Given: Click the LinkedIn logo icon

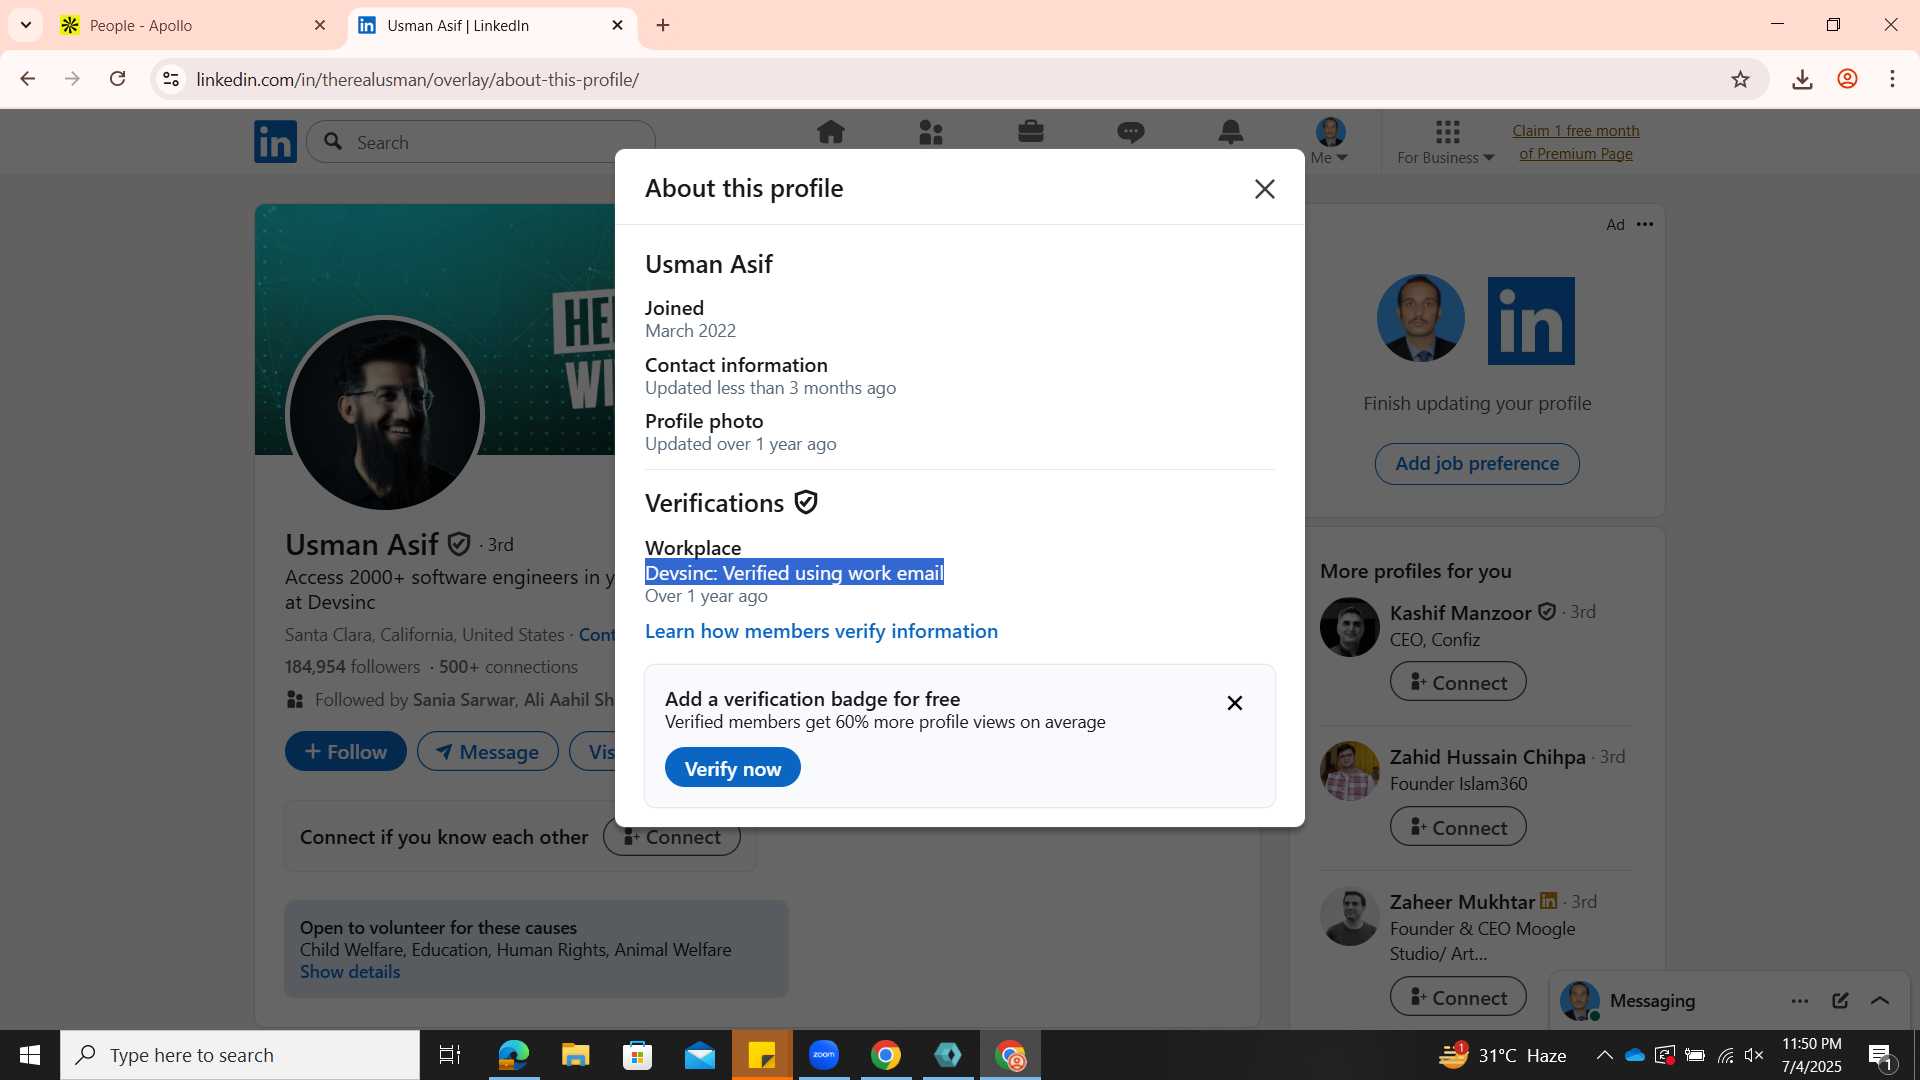Looking at the screenshot, I should [x=275, y=142].
